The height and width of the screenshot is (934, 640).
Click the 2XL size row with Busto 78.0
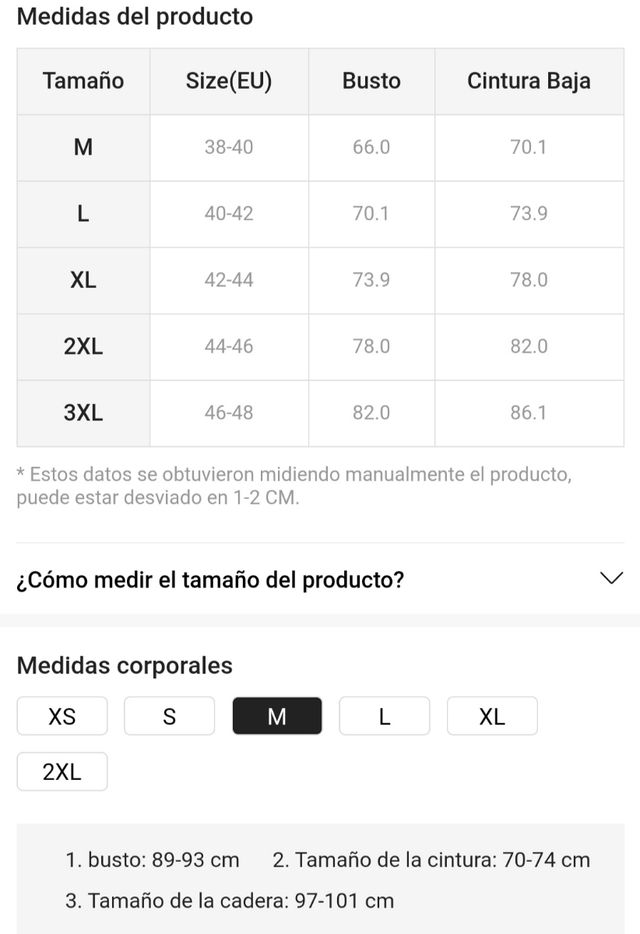coord(320,347)
